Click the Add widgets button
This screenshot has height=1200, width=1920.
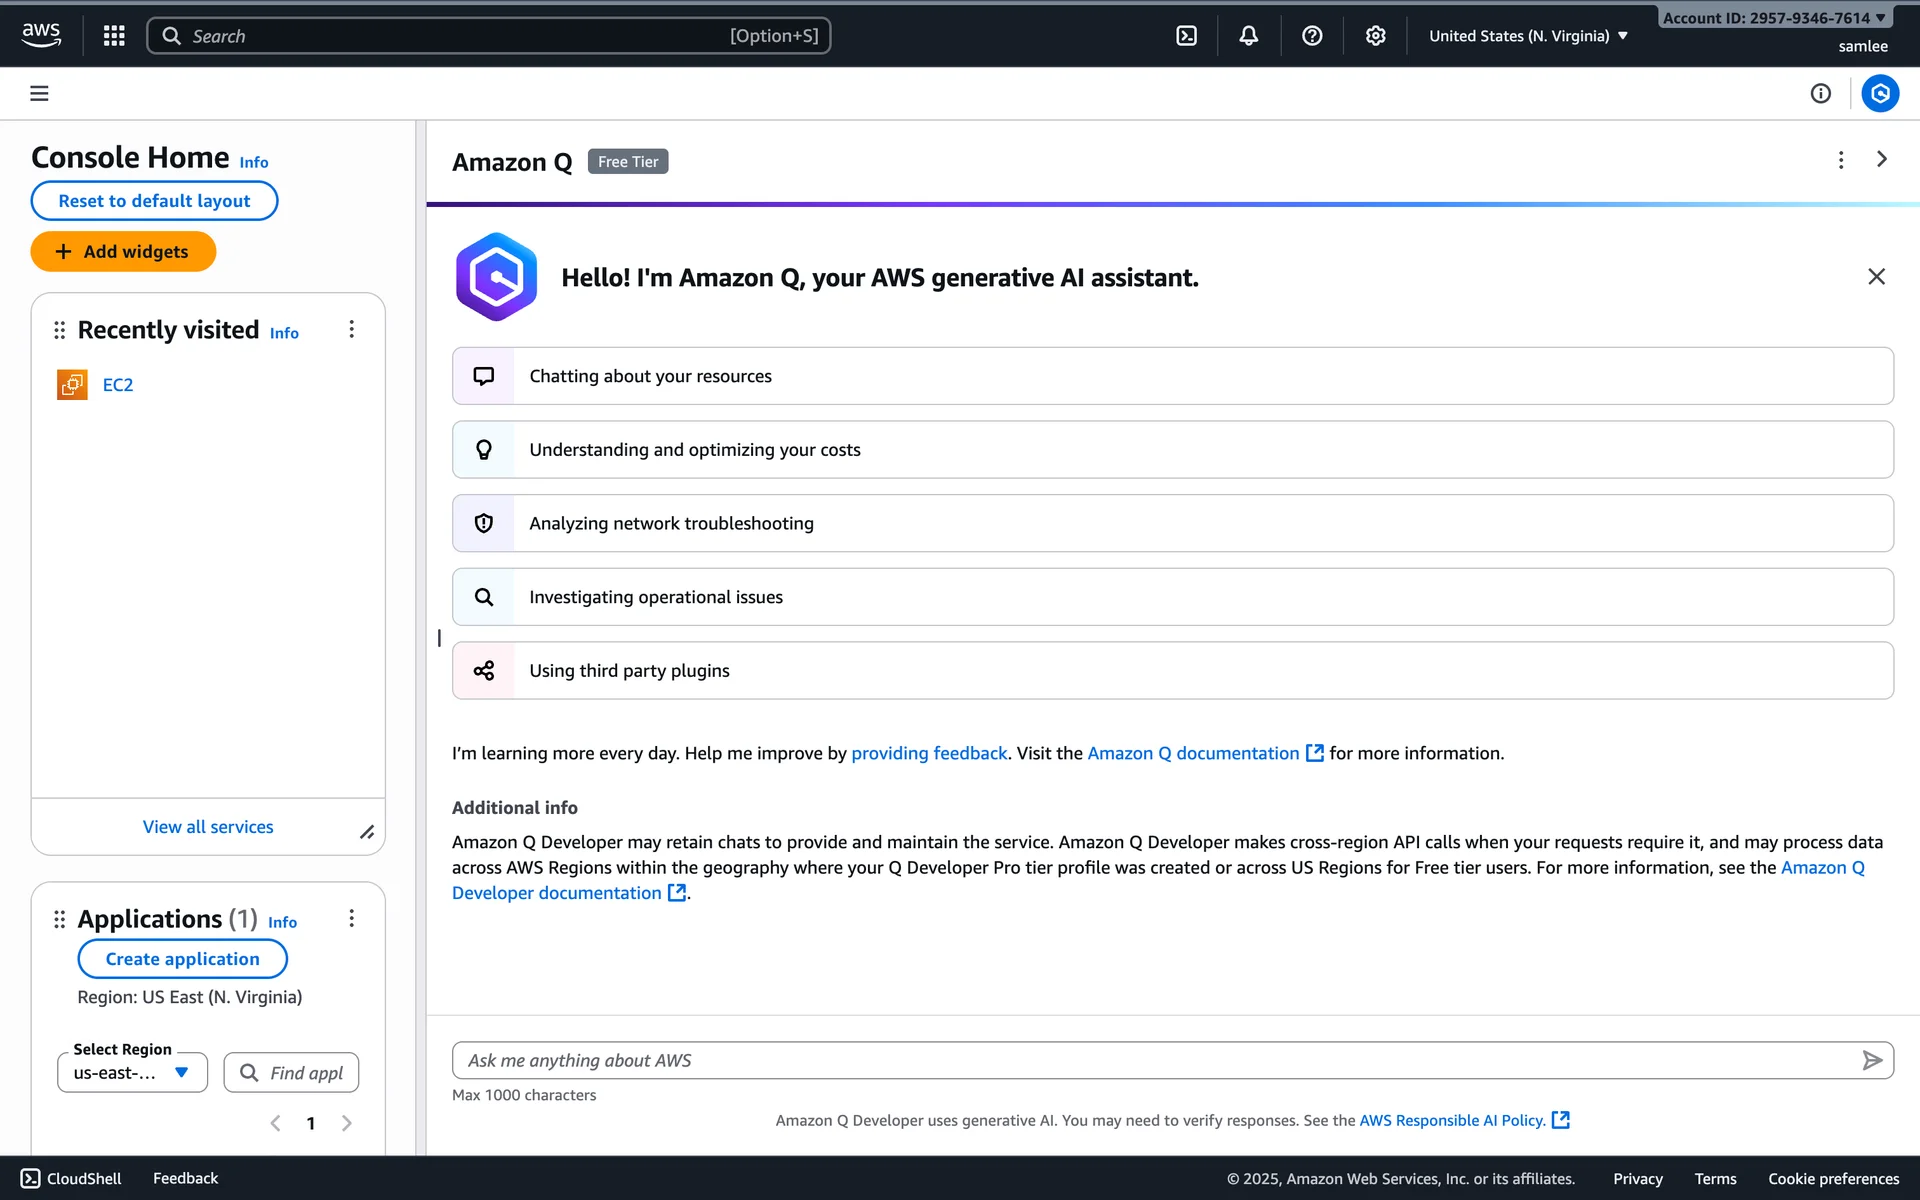(123, 252)
